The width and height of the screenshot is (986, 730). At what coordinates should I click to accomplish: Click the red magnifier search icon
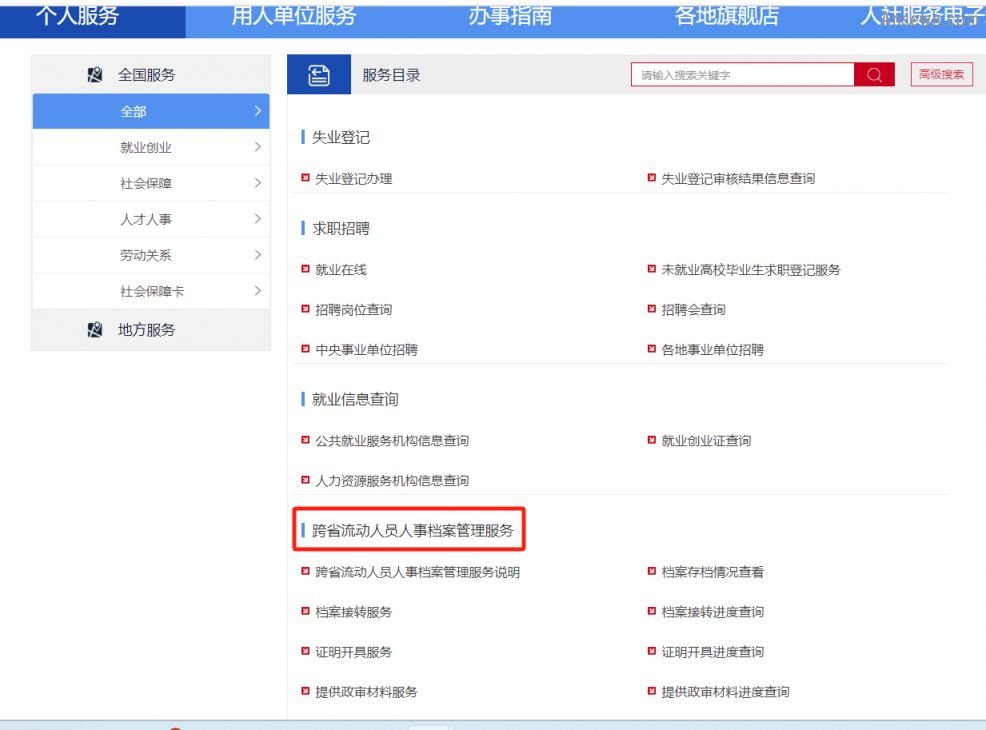click(874, 75)
